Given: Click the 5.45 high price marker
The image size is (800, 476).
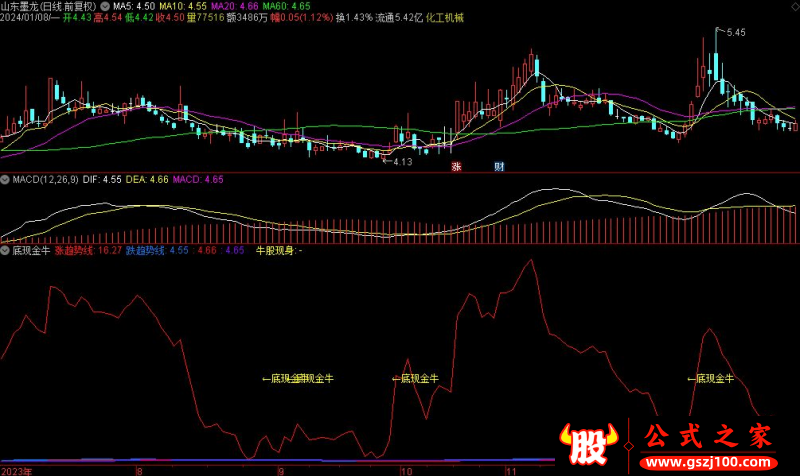Looking at the screenshot, I should click(735, 34).
